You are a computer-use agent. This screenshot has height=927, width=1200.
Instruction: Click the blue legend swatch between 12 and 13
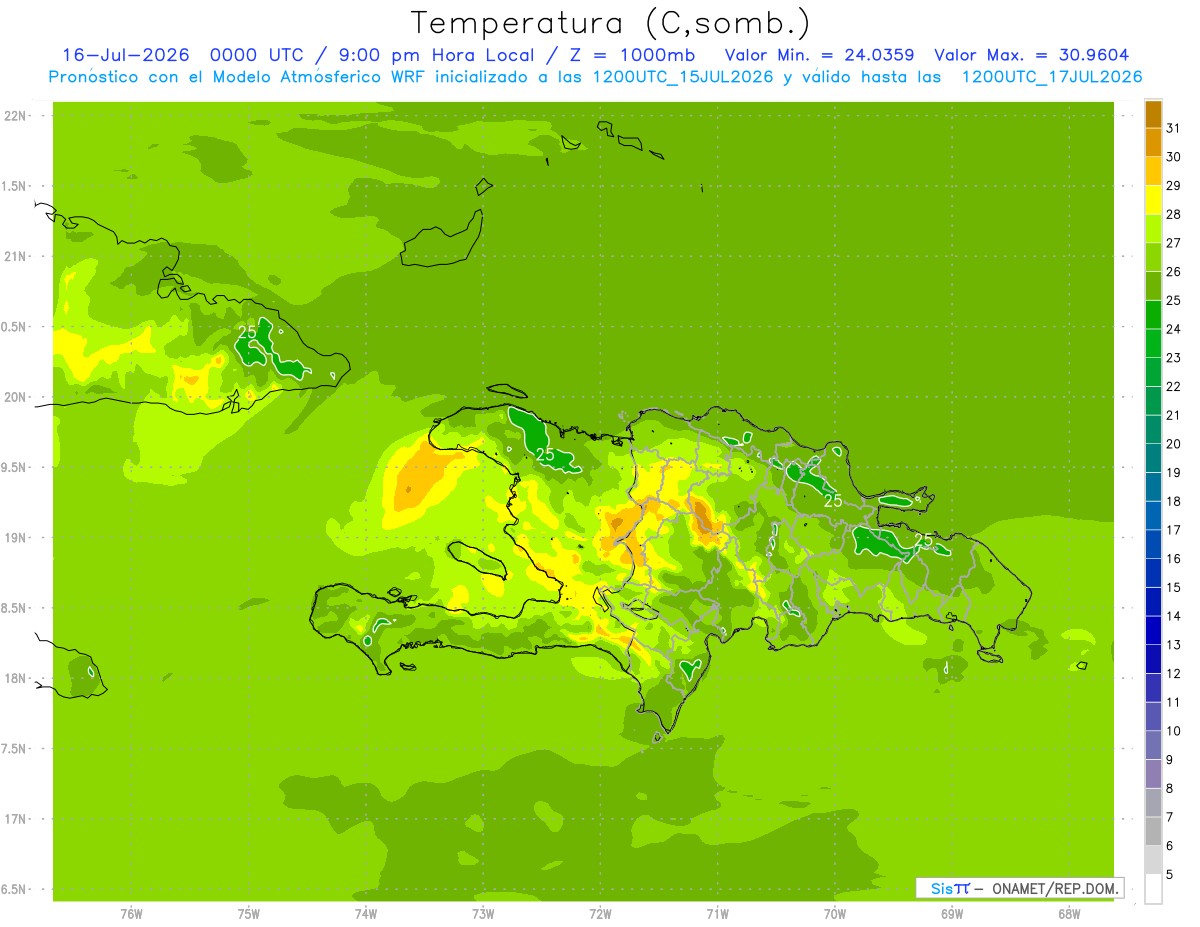(x=1153, y=659)
